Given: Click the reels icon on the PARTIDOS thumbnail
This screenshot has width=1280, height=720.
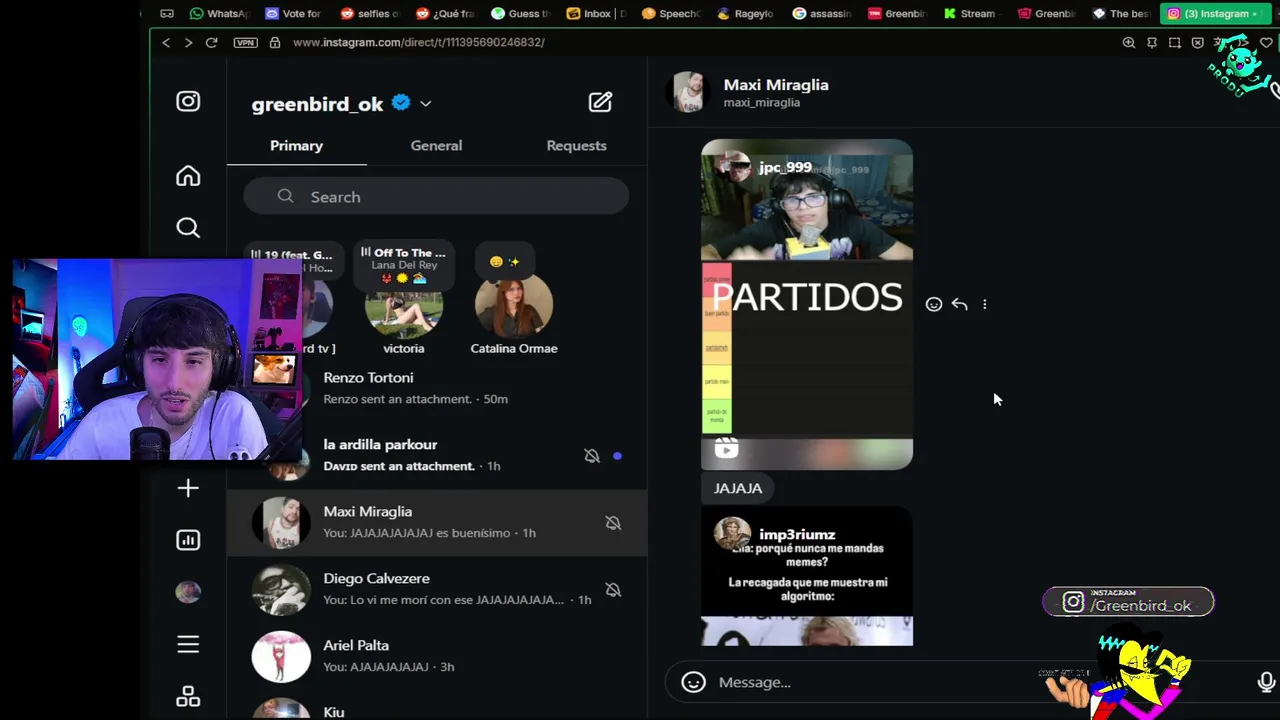Looking at the screenshot, I should coord(726,449).
